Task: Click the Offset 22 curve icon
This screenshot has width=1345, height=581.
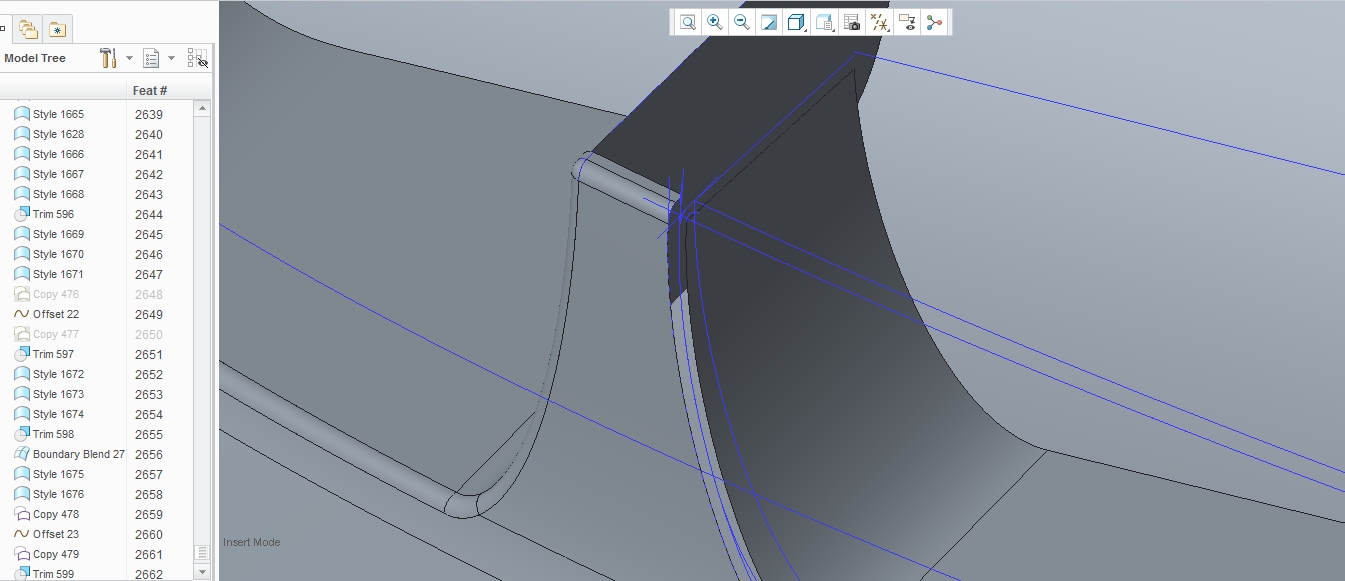Action: [x=22, y=314]
